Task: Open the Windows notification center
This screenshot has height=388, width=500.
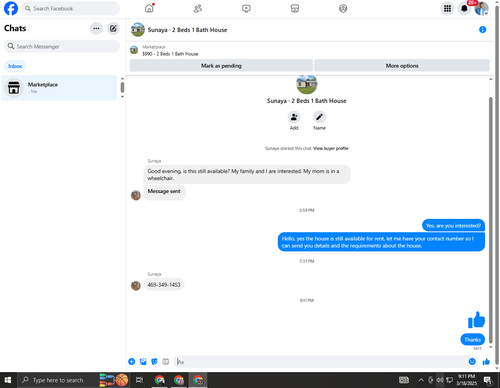Action: click(488, 380)
